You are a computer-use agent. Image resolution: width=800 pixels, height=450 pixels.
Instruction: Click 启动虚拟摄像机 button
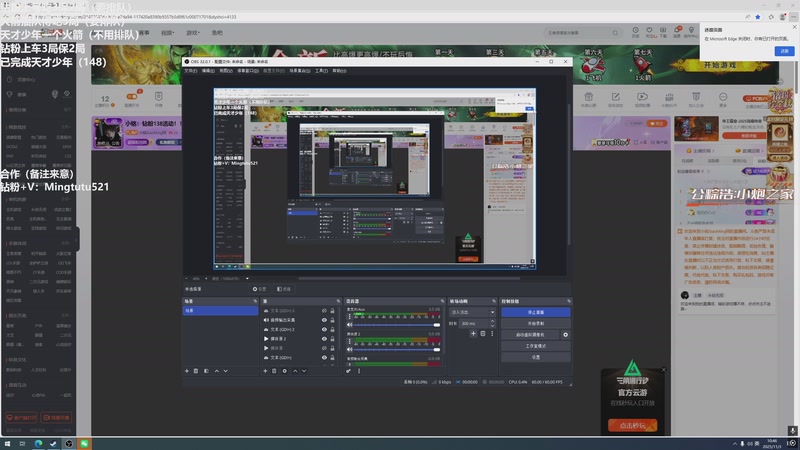pos(530,335)
